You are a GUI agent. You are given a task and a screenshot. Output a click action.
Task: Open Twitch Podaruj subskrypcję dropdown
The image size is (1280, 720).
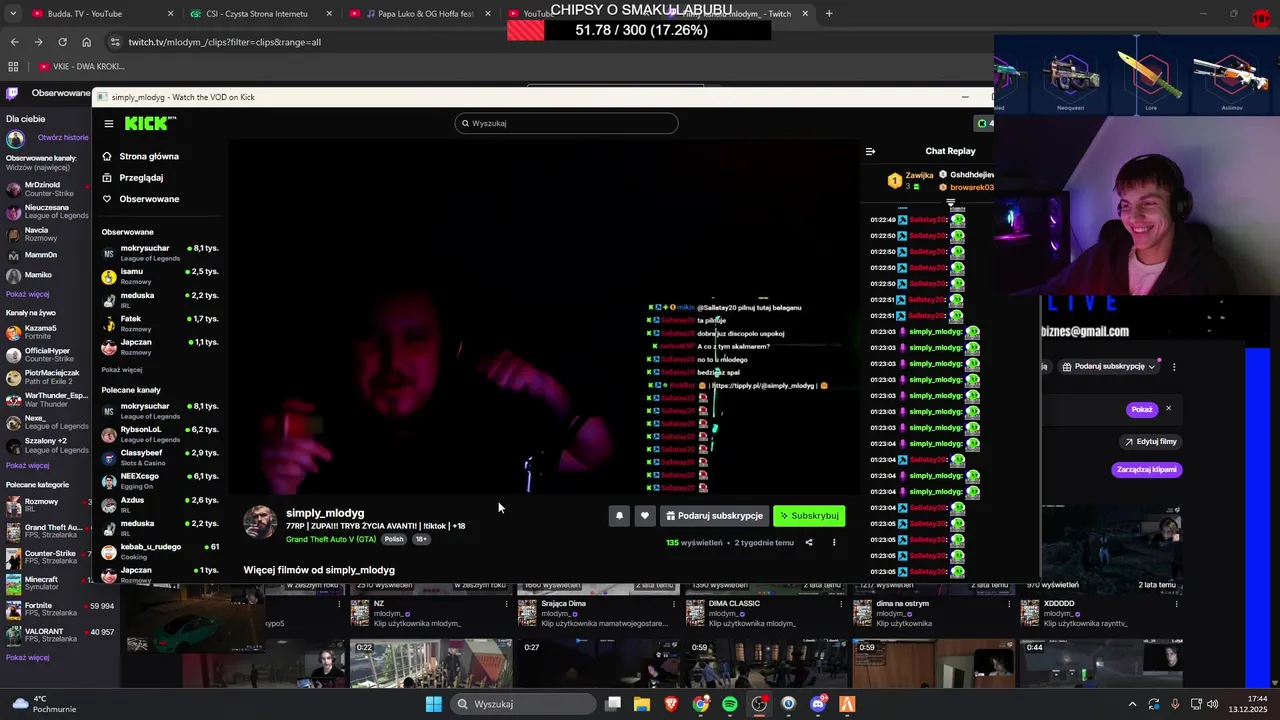pyautogui.click(x=1108, y=367)
